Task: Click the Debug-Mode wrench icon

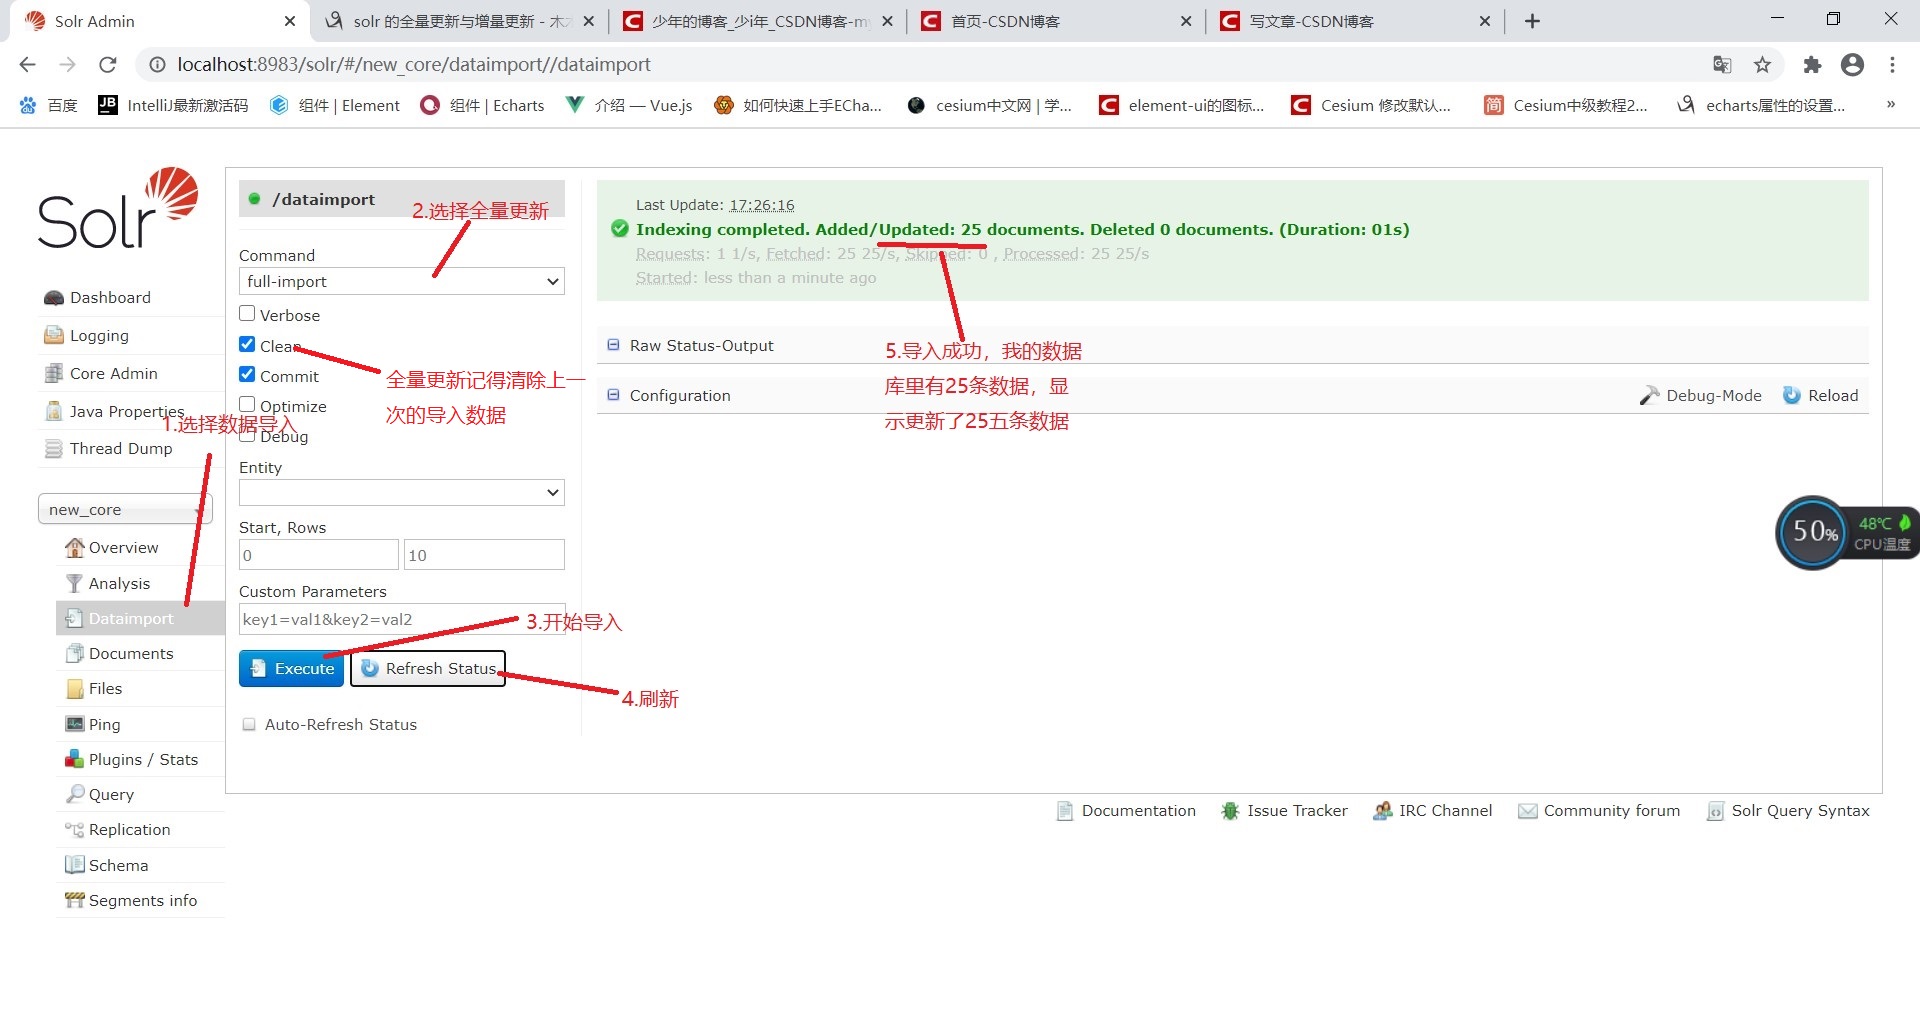Action: [x=1649, y=396]
